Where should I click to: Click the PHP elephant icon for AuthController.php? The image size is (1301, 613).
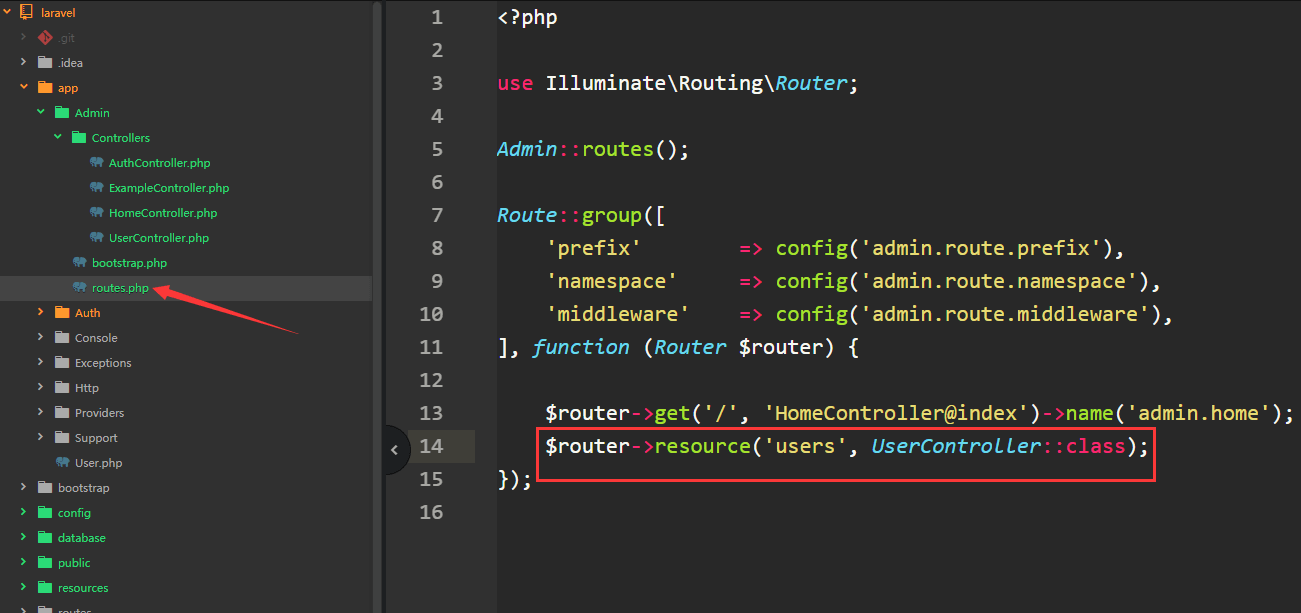tap(96, 163)
